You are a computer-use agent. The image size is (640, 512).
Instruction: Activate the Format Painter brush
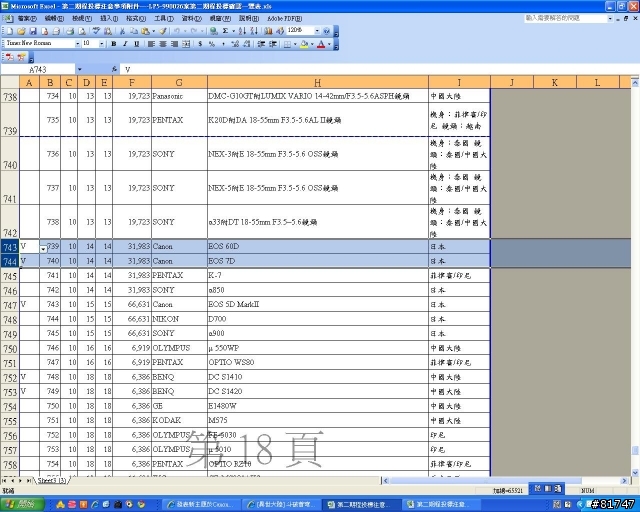click(x=163, y=31)
